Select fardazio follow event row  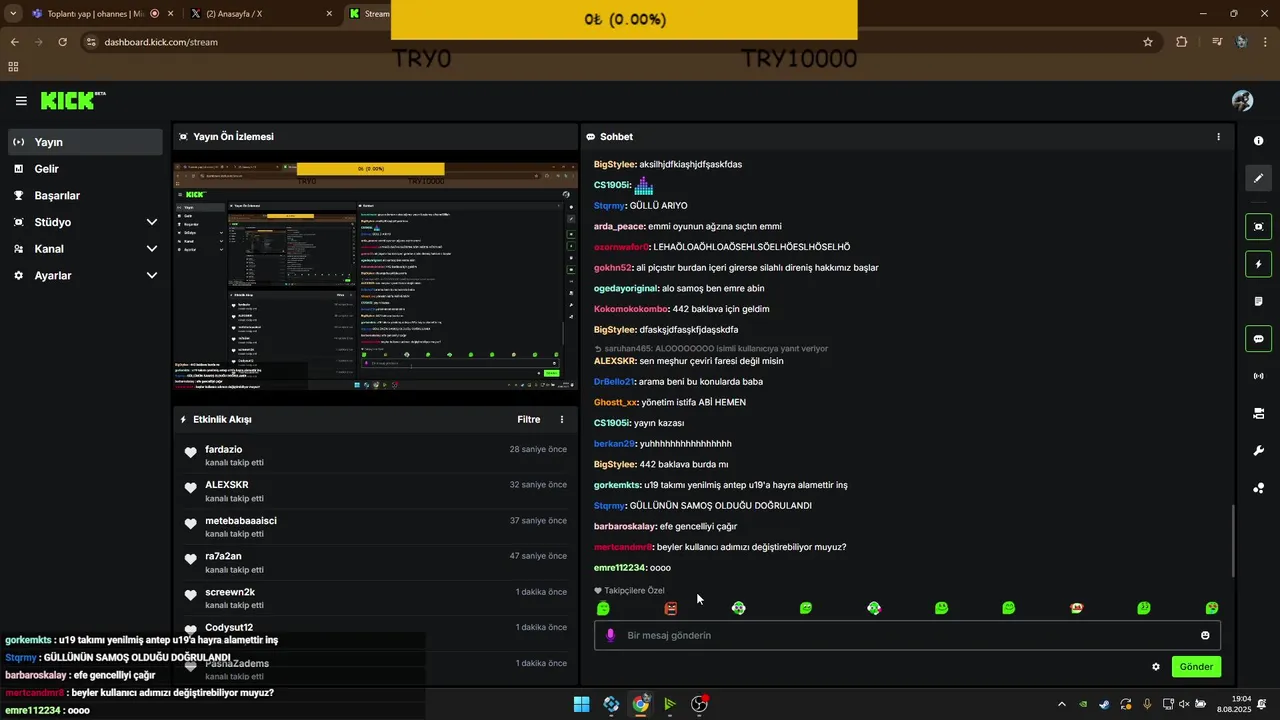376,456
